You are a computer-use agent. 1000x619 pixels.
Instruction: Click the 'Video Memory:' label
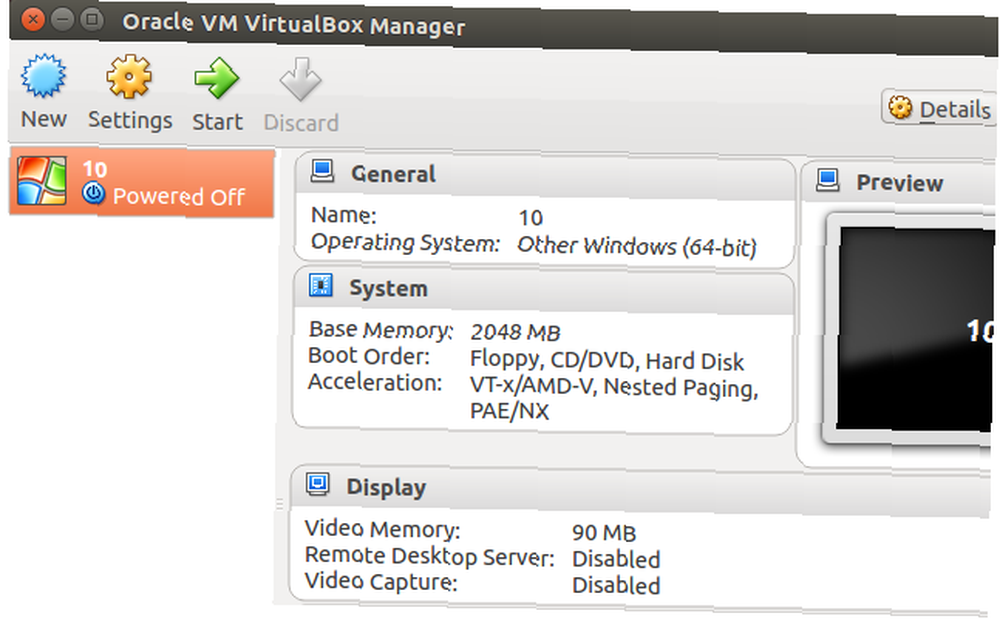(382, 529)
